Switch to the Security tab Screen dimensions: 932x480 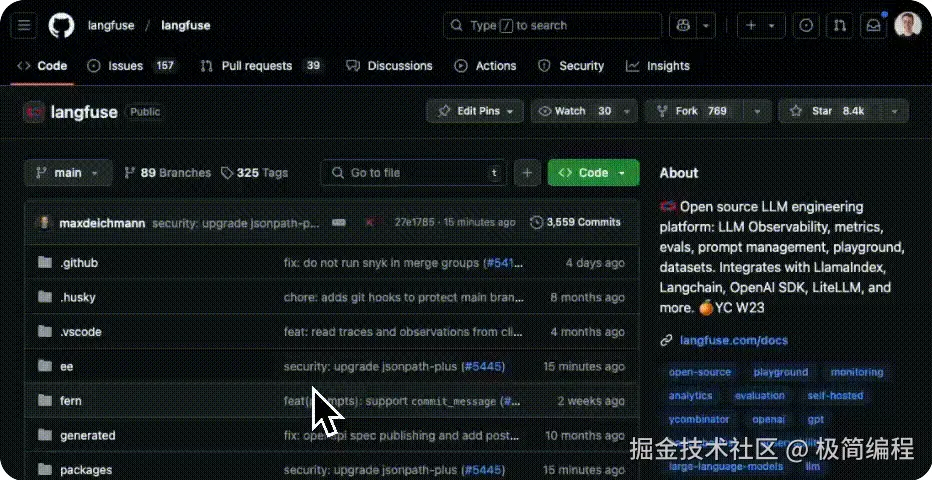coord(571,66)
